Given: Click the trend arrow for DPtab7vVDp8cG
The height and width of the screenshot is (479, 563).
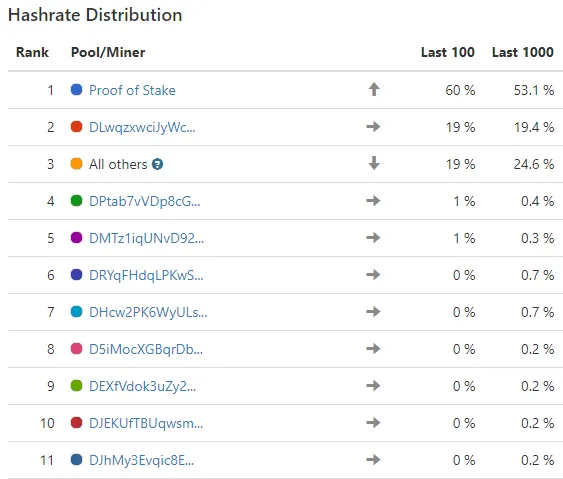Looking at the screenshot, I should tap(373, 200).
